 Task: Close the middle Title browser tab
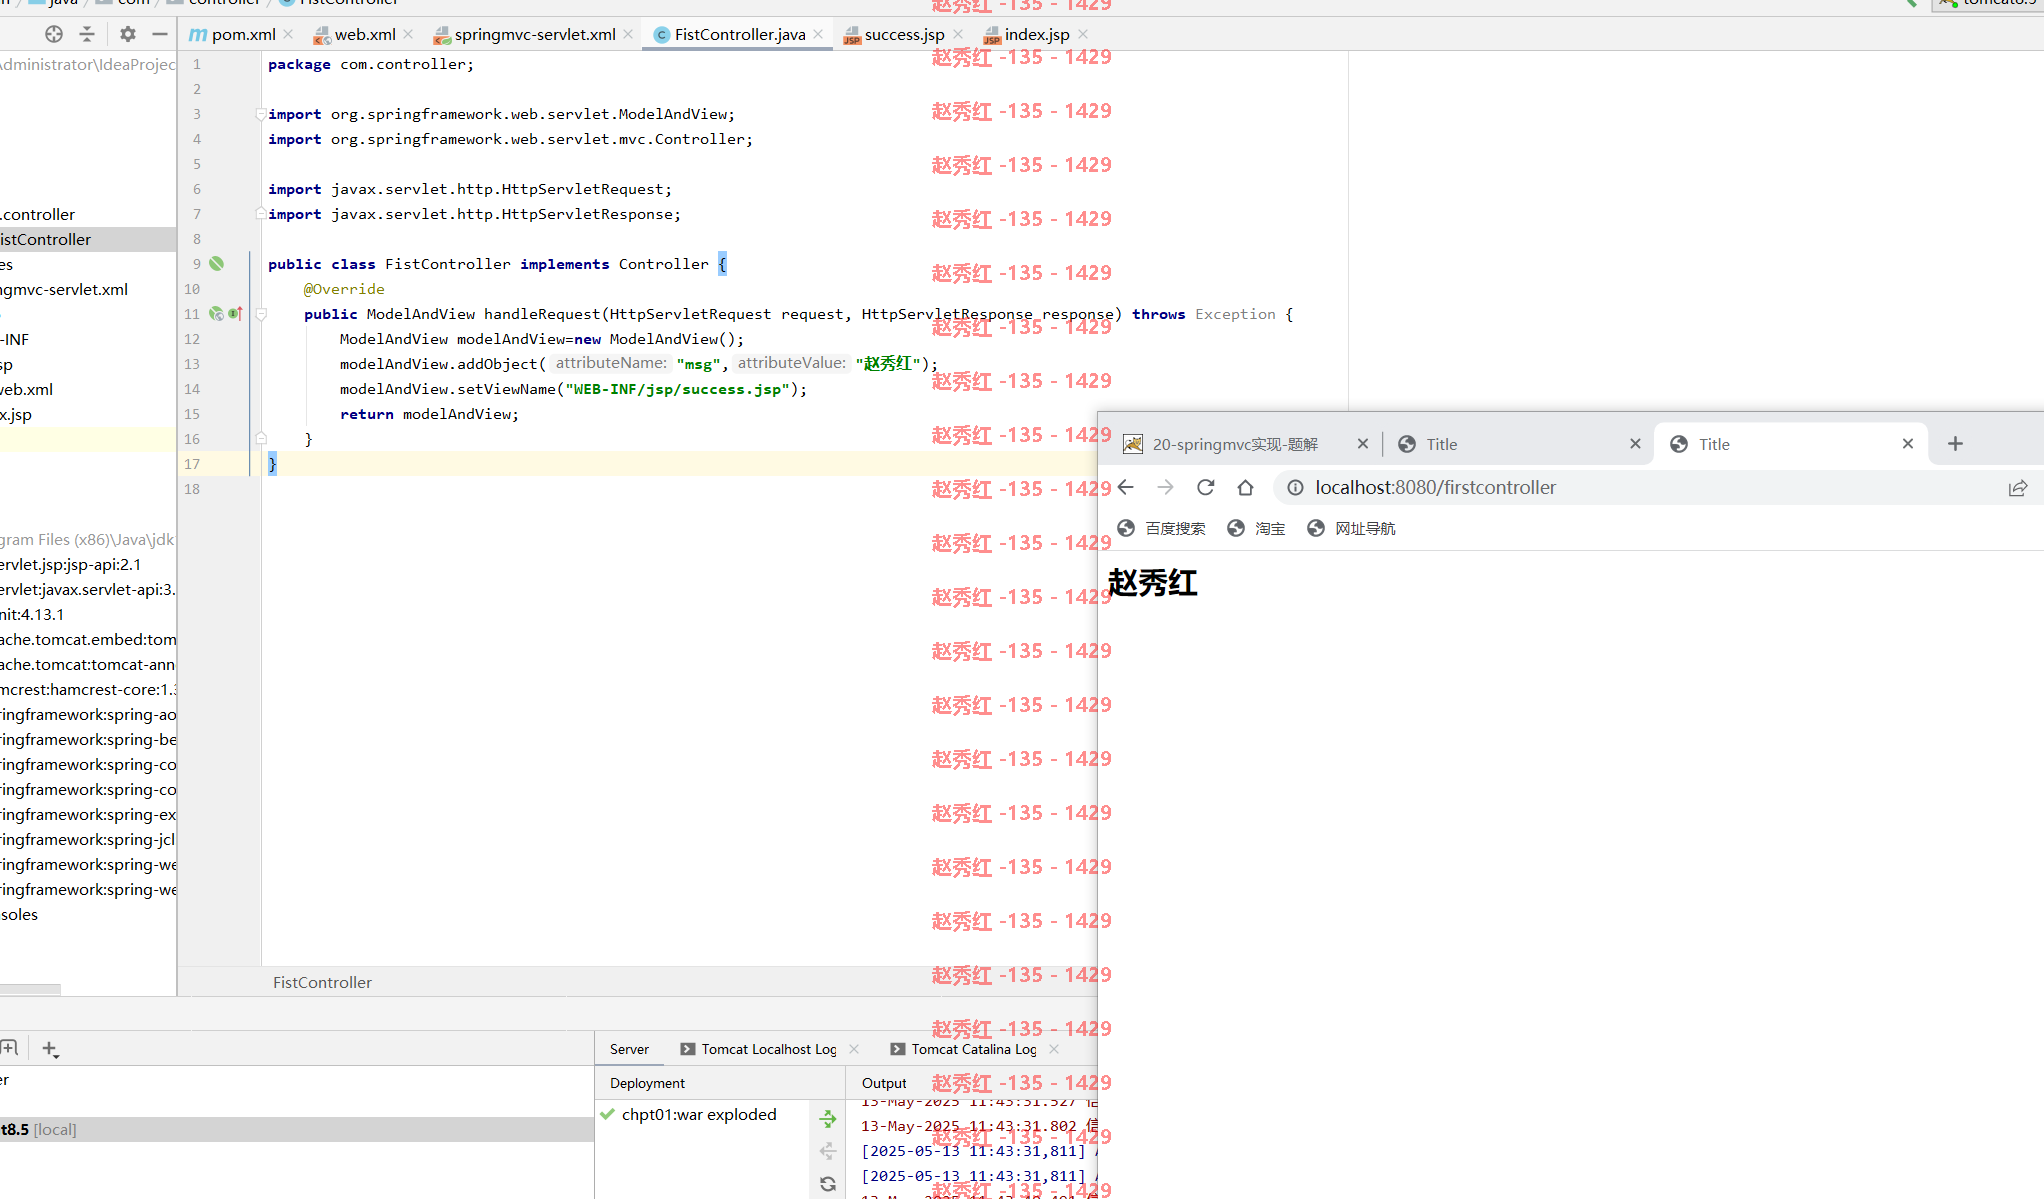pyautogui.click(x=1635, y=444)
